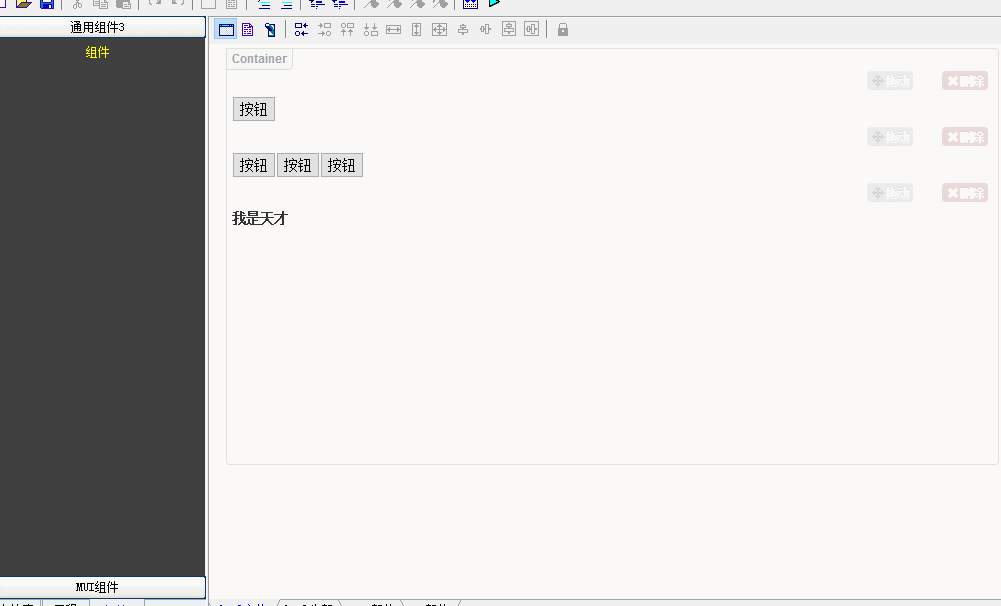The height and width of the screenshot is (606, 1001).
Task: Align selected components to bottom edges
Action: point(370,29)
